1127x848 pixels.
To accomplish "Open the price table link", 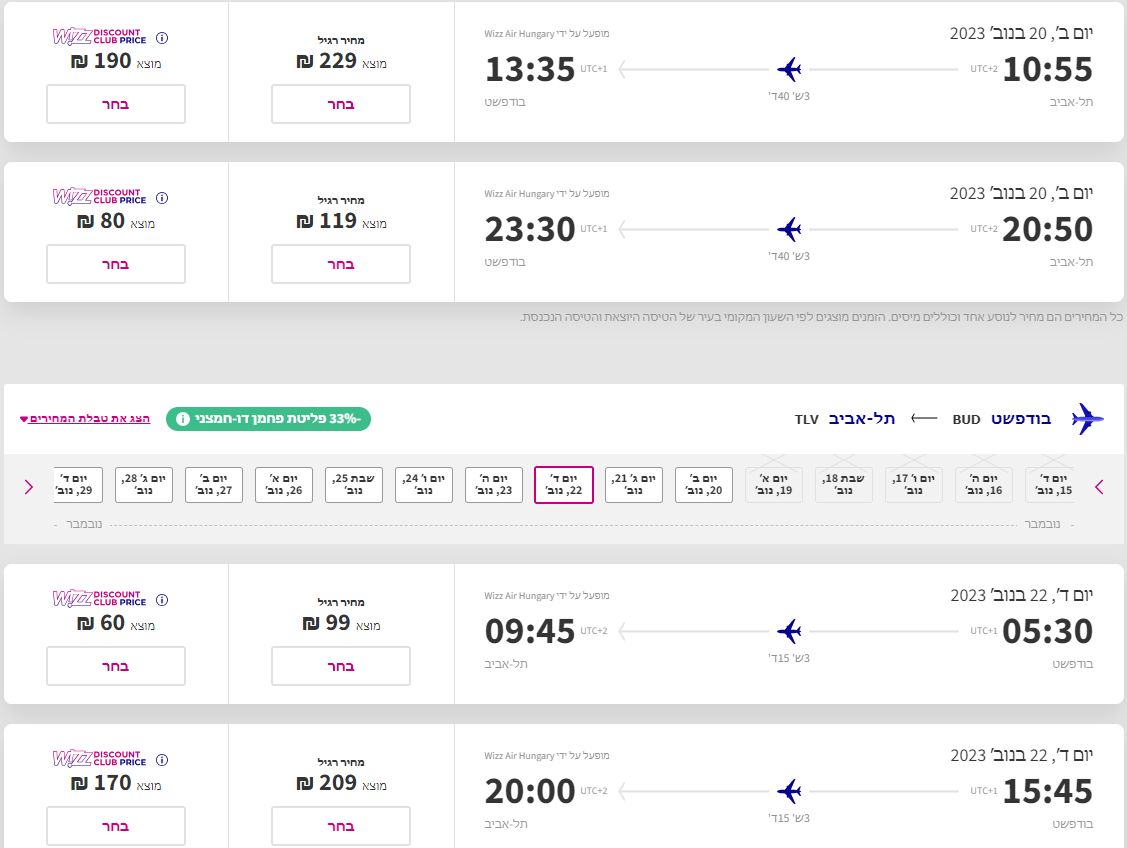I will (85, 418).
